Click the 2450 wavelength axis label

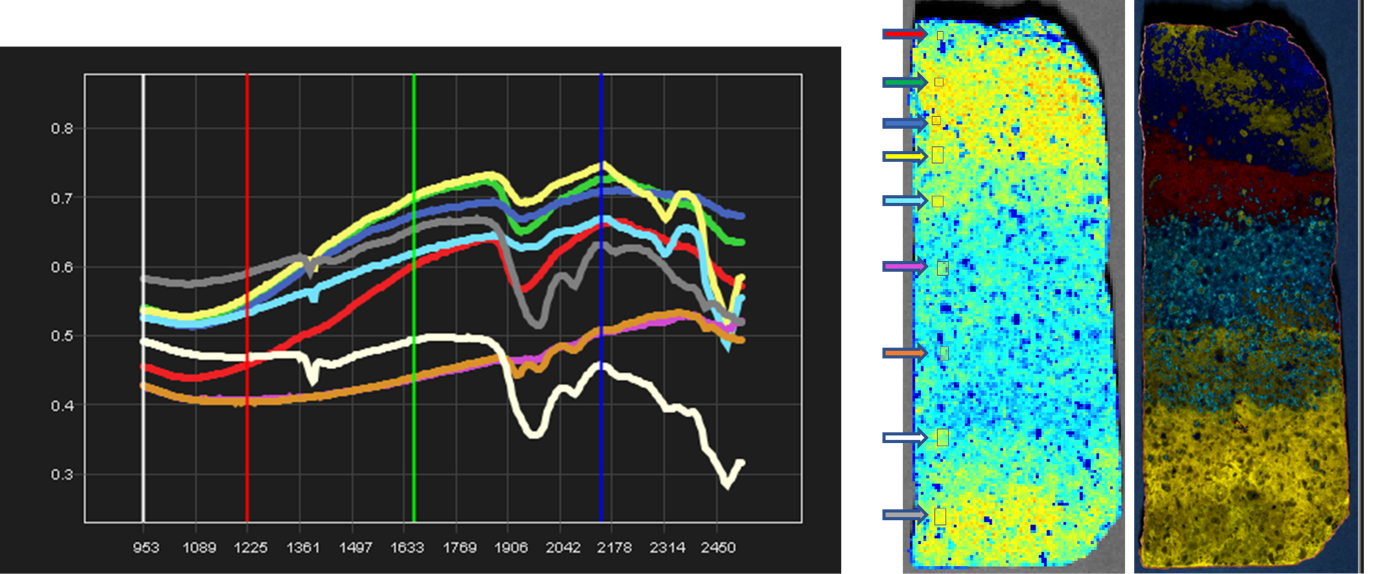point(718,548)
